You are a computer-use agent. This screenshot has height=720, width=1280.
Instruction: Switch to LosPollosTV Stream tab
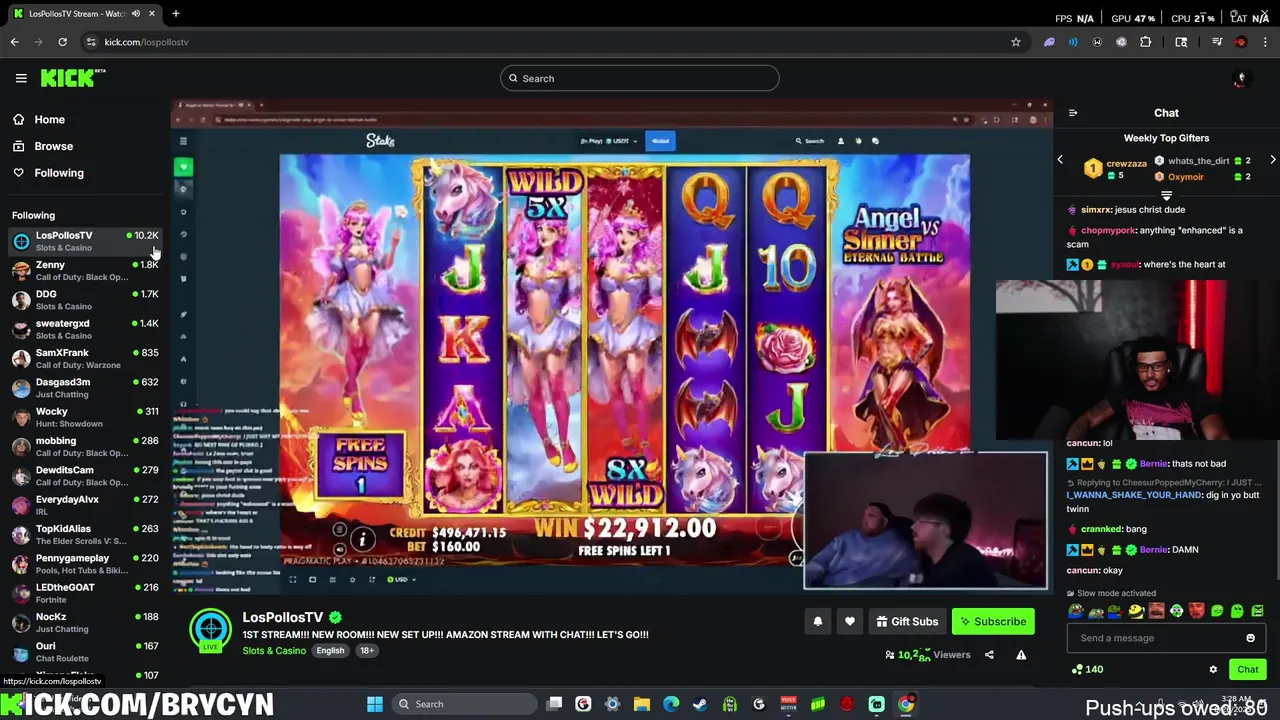(x=82, y=13)
